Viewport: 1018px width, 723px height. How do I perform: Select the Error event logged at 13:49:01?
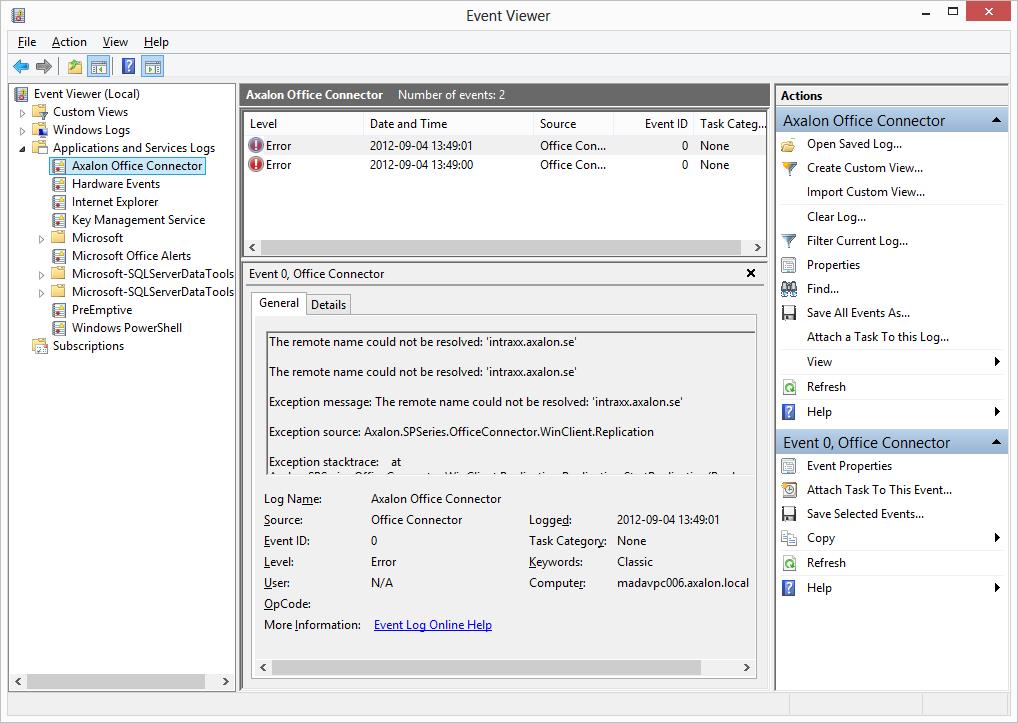coord(505,146)
